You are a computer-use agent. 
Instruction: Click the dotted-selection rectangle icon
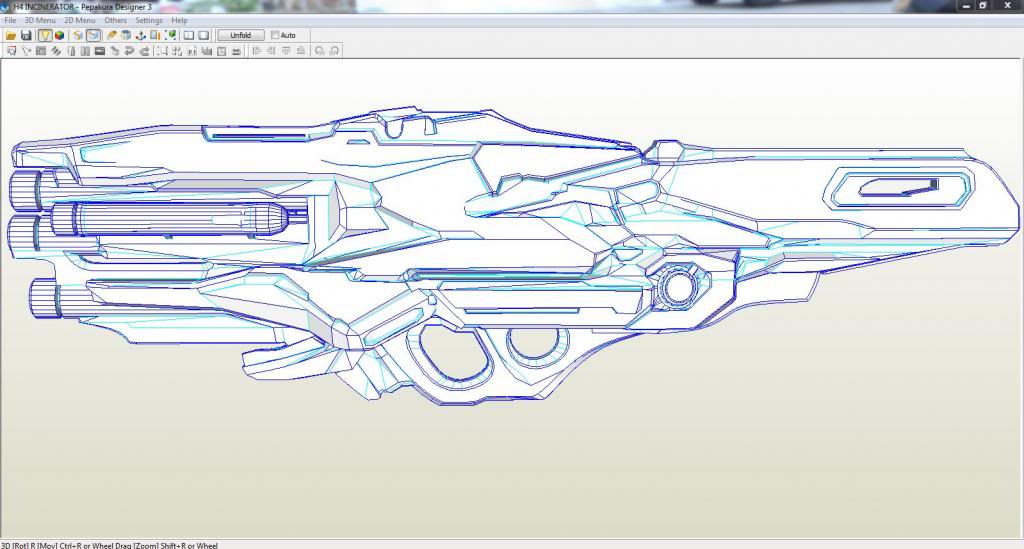(162, 51)
